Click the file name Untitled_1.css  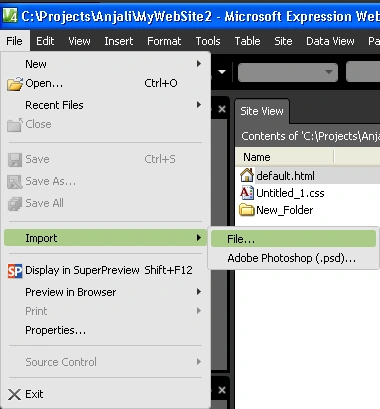(290, 193)
